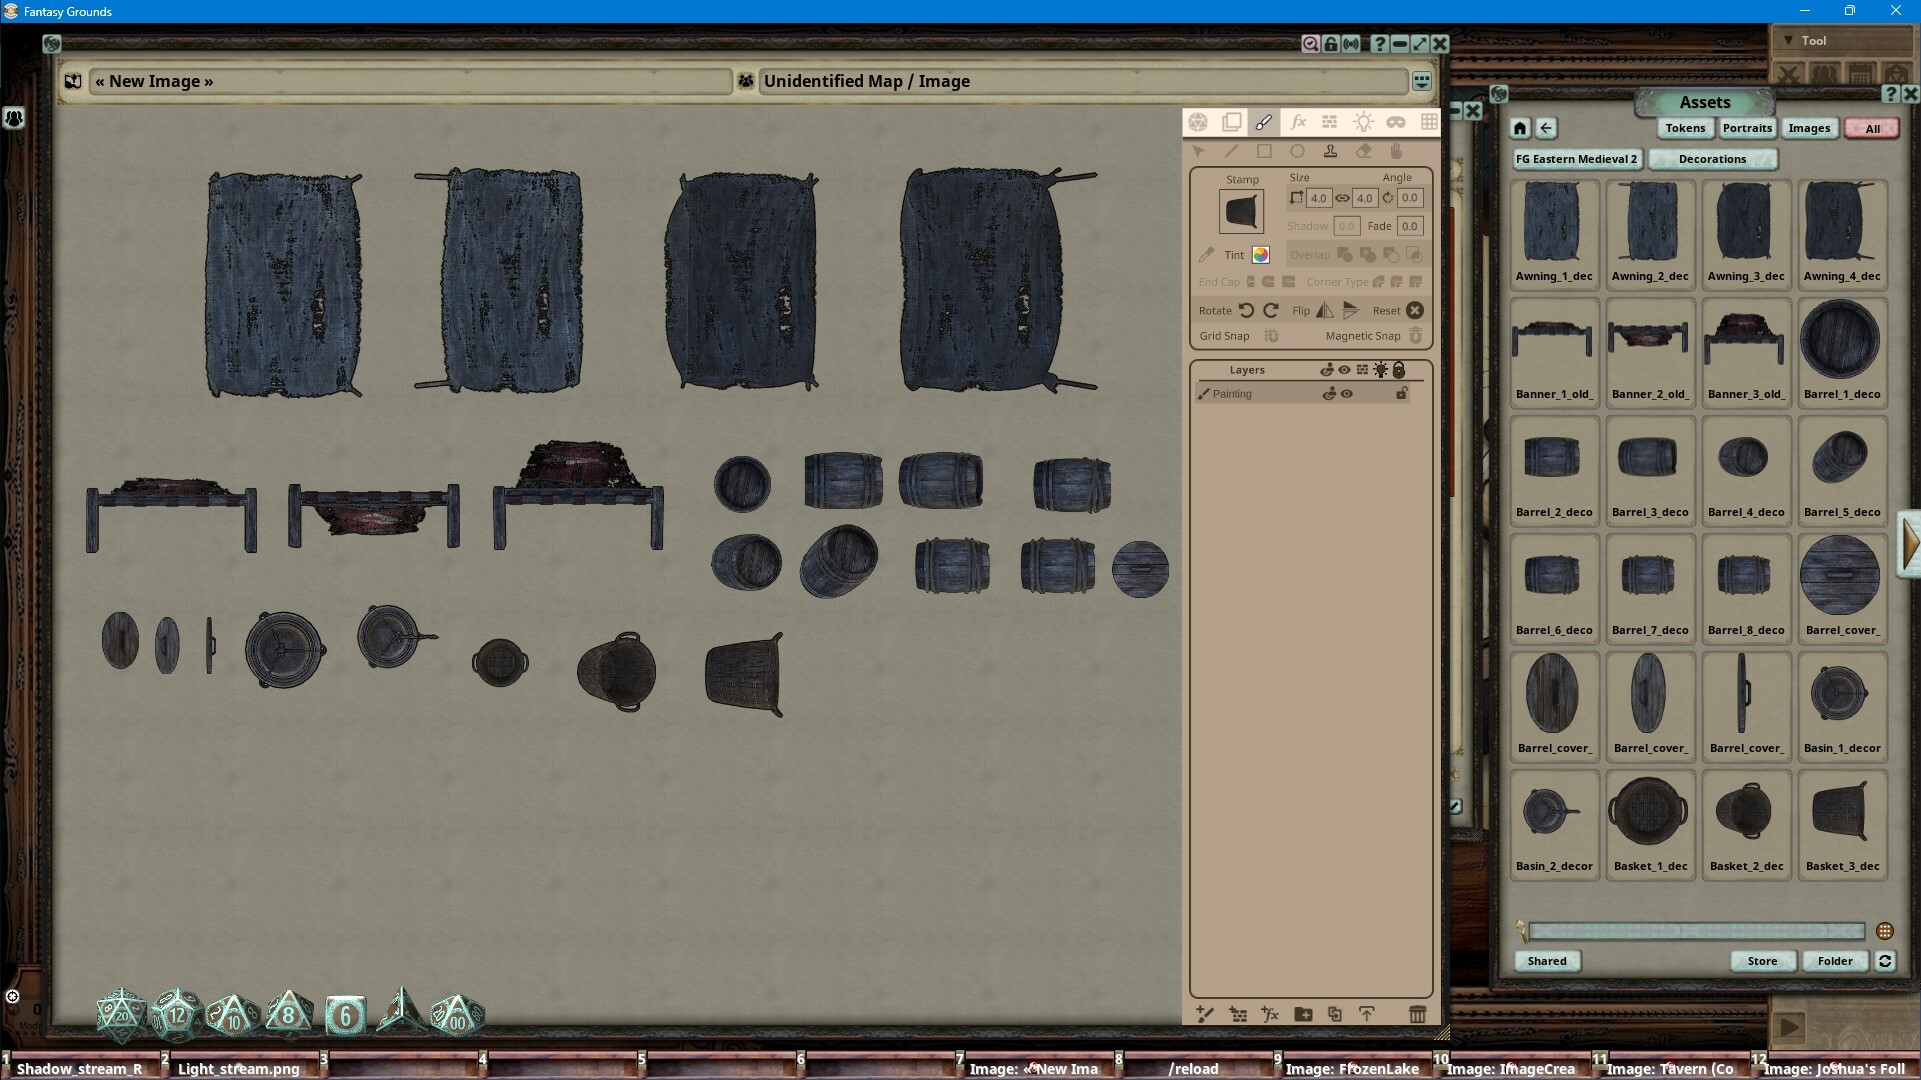
Task: Open the add new folder icon
Action: (1303, 1014)
